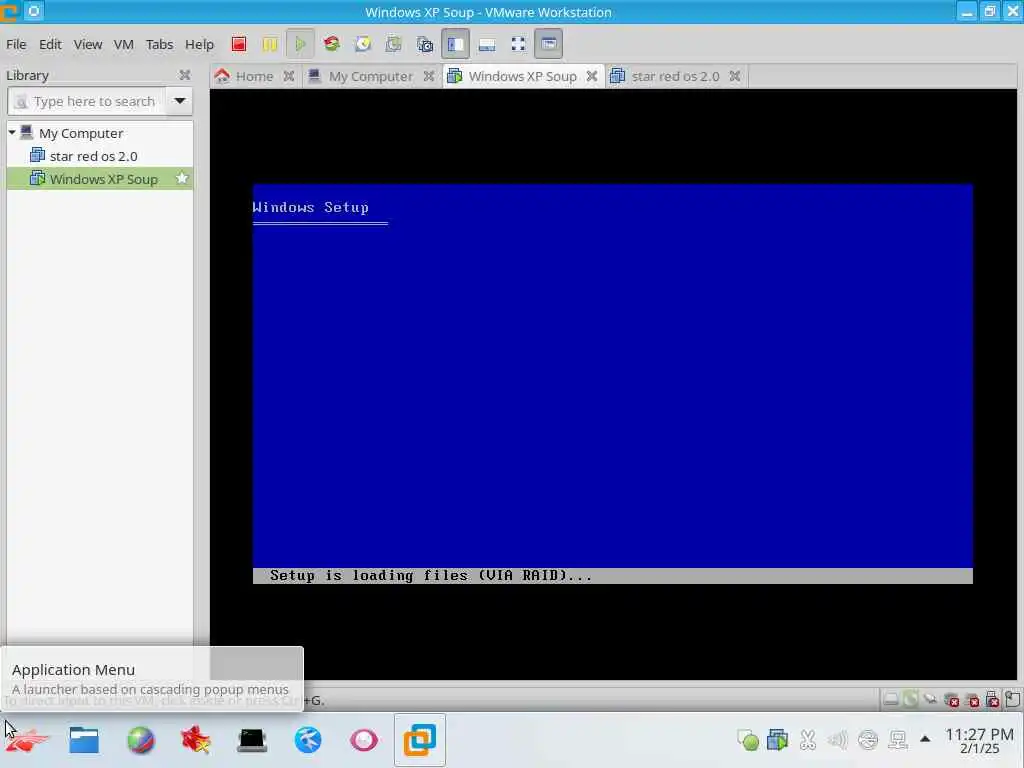Click the Restart VM toolbar icon
The width and height of the screenshot is (1024, 768).
(332, 44)
